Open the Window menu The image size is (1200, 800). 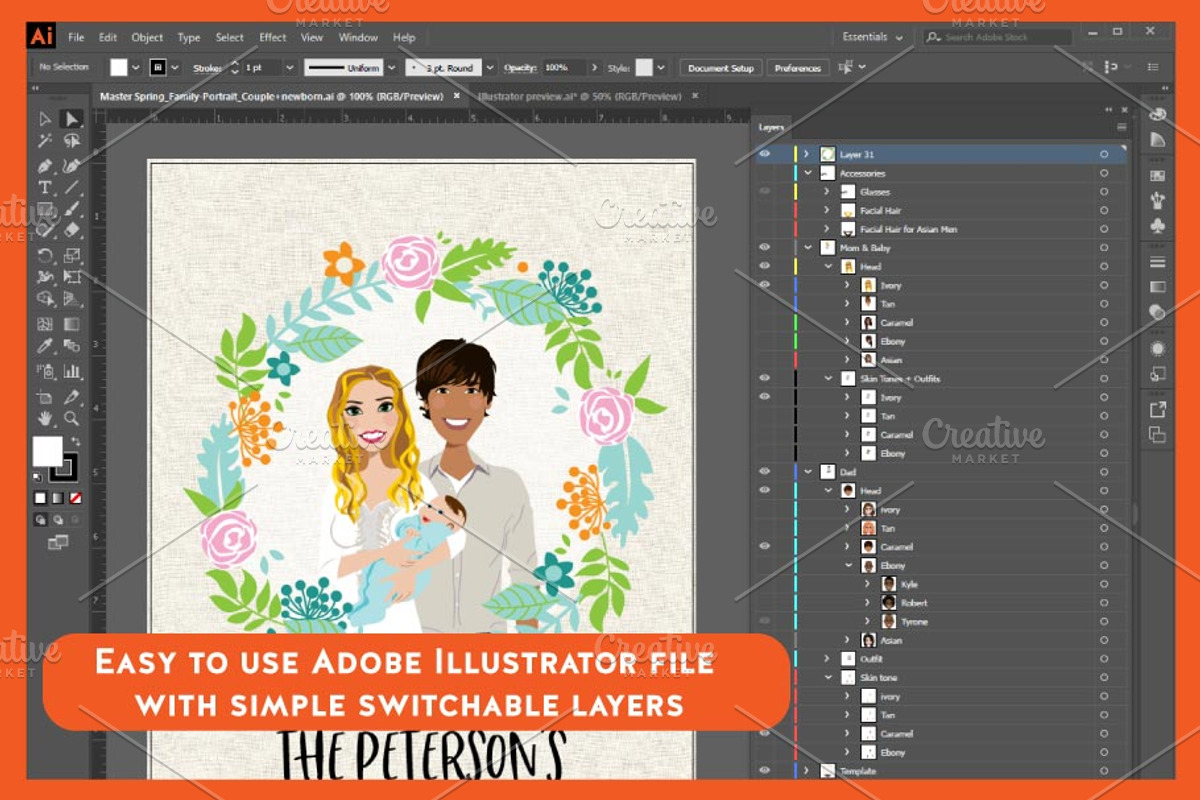click(358, 37)
